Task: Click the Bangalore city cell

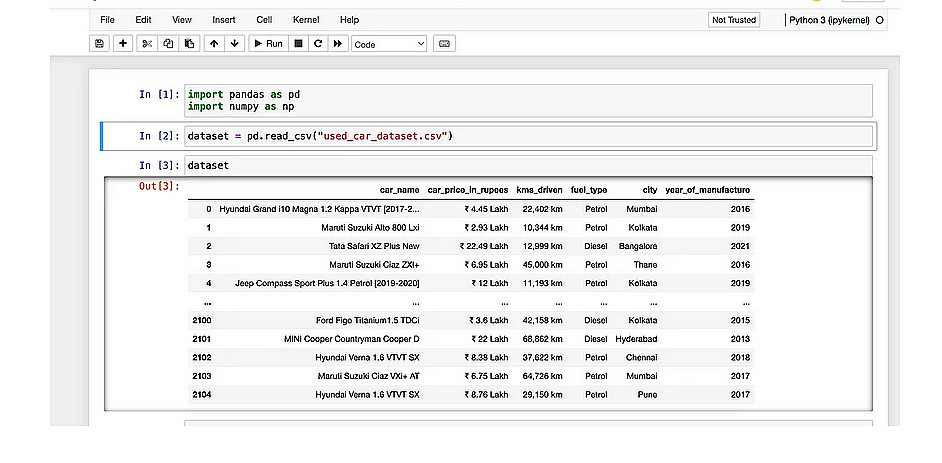Action: point(637,246)
